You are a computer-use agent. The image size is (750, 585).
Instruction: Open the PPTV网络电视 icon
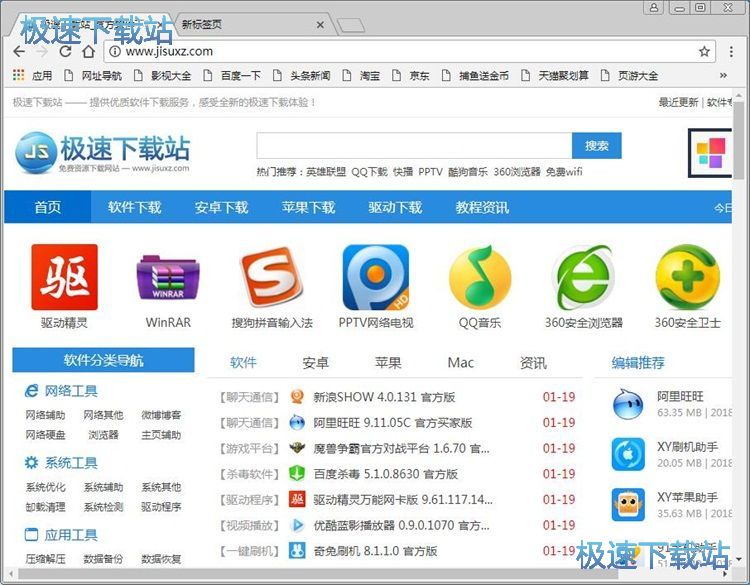376,277
